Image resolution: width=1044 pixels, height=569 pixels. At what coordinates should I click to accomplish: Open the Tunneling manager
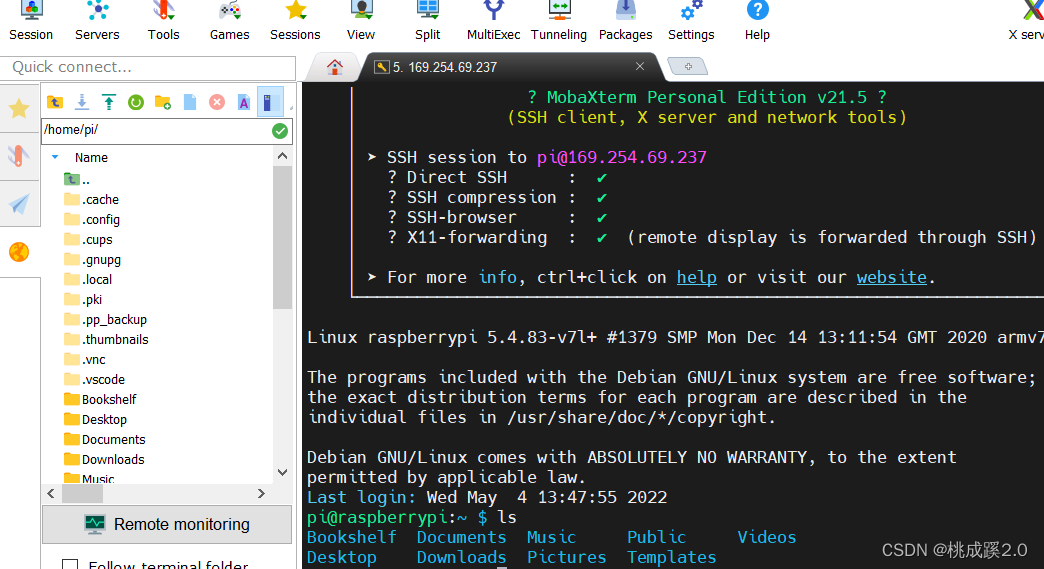(x=559, y=22)
